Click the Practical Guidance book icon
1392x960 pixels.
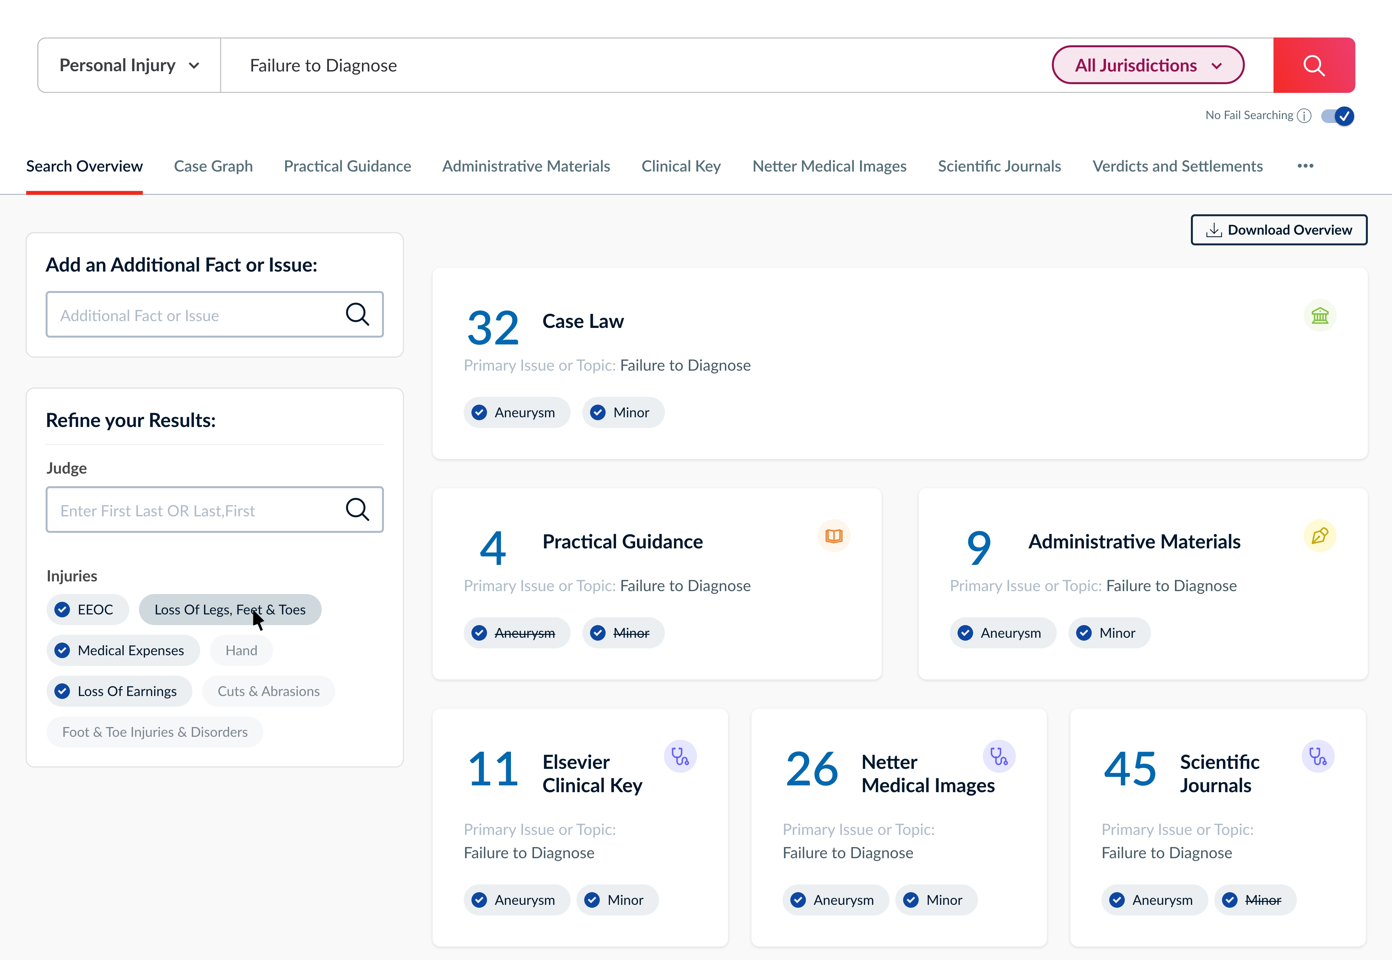coord(833,536)
